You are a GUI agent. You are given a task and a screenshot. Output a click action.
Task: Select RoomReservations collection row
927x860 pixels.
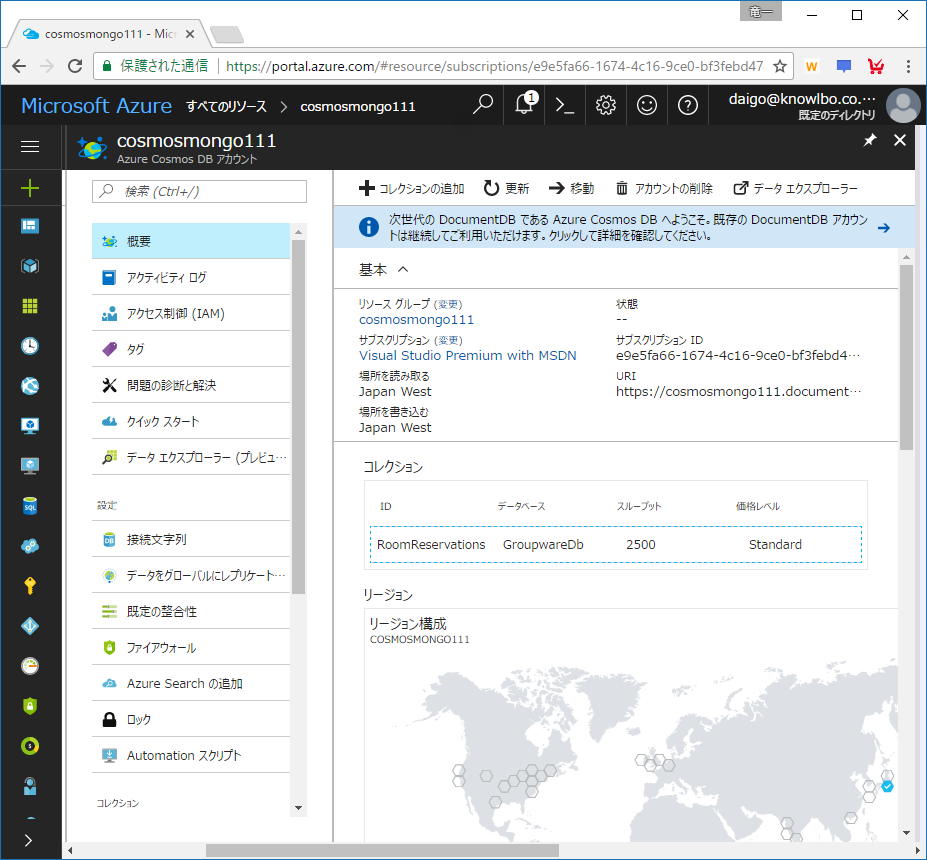[x=615, y=544]
